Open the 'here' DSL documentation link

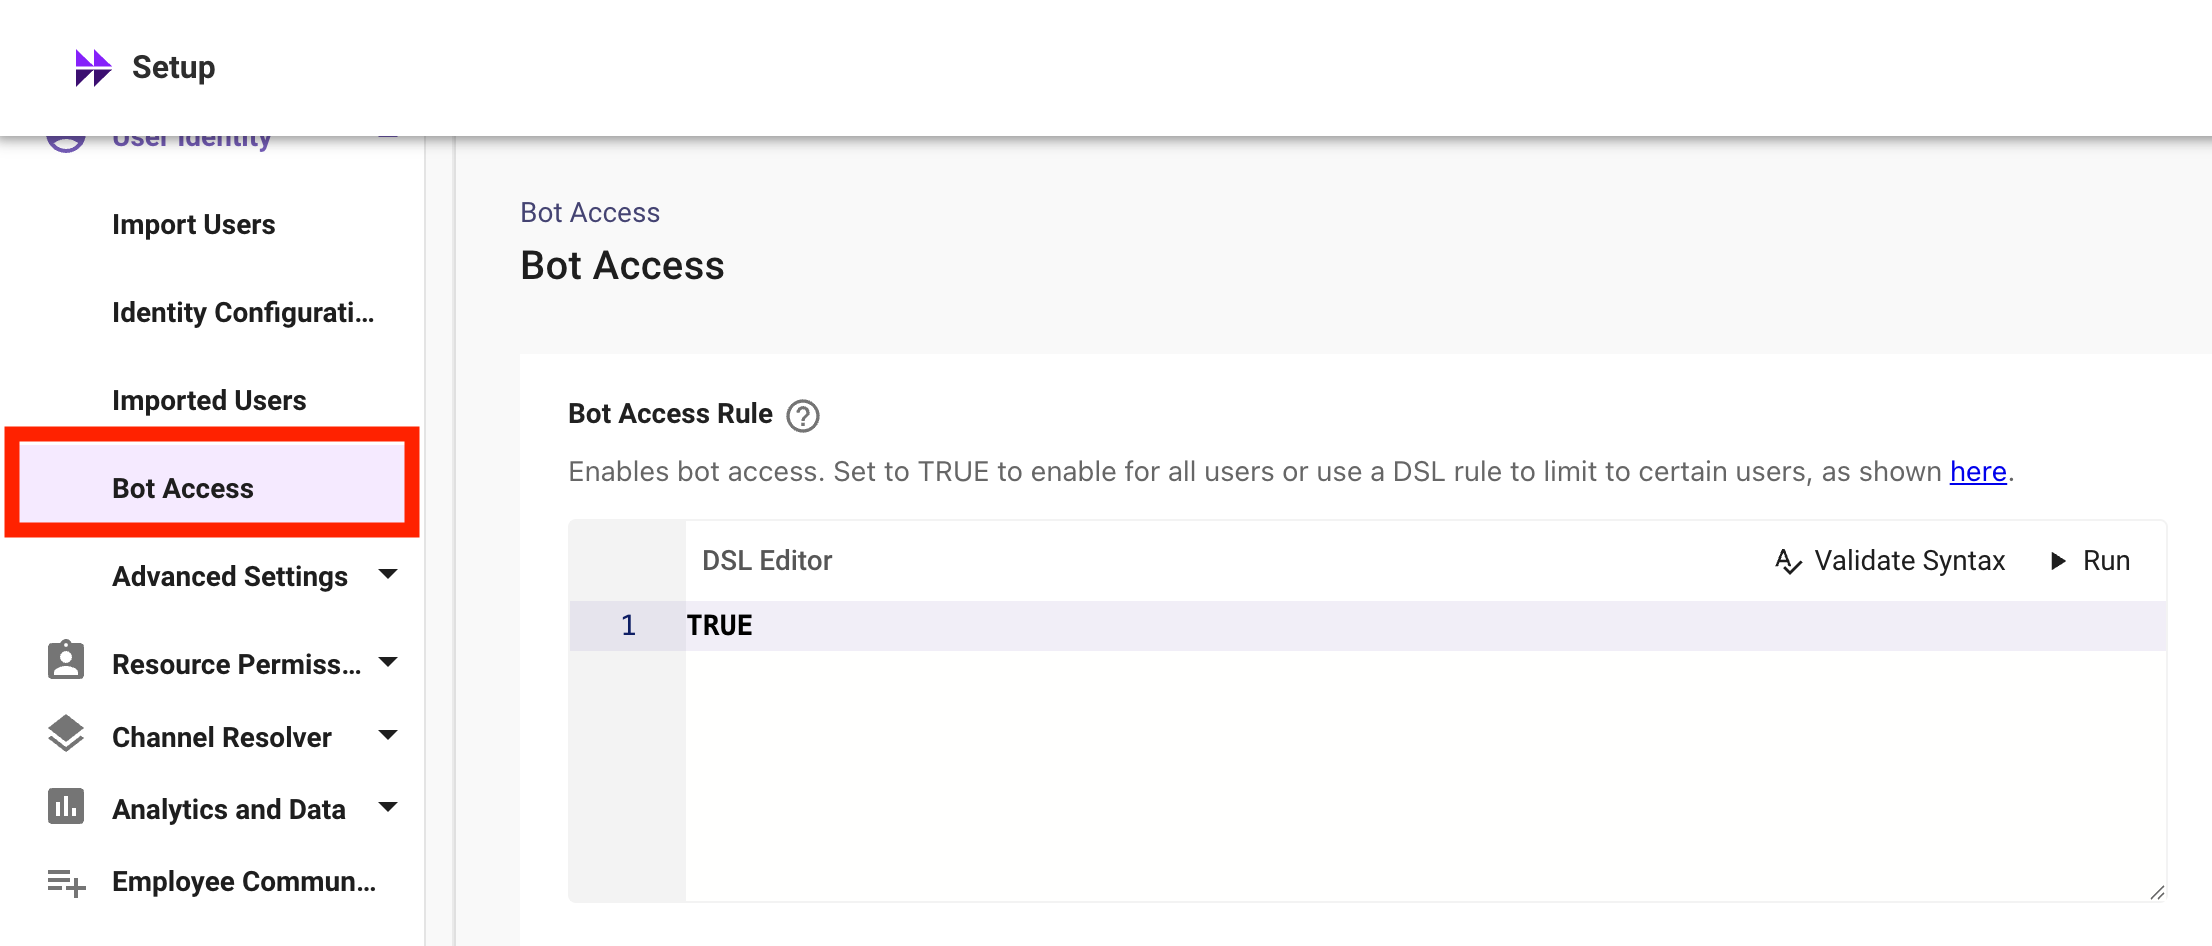point(1977,471)
